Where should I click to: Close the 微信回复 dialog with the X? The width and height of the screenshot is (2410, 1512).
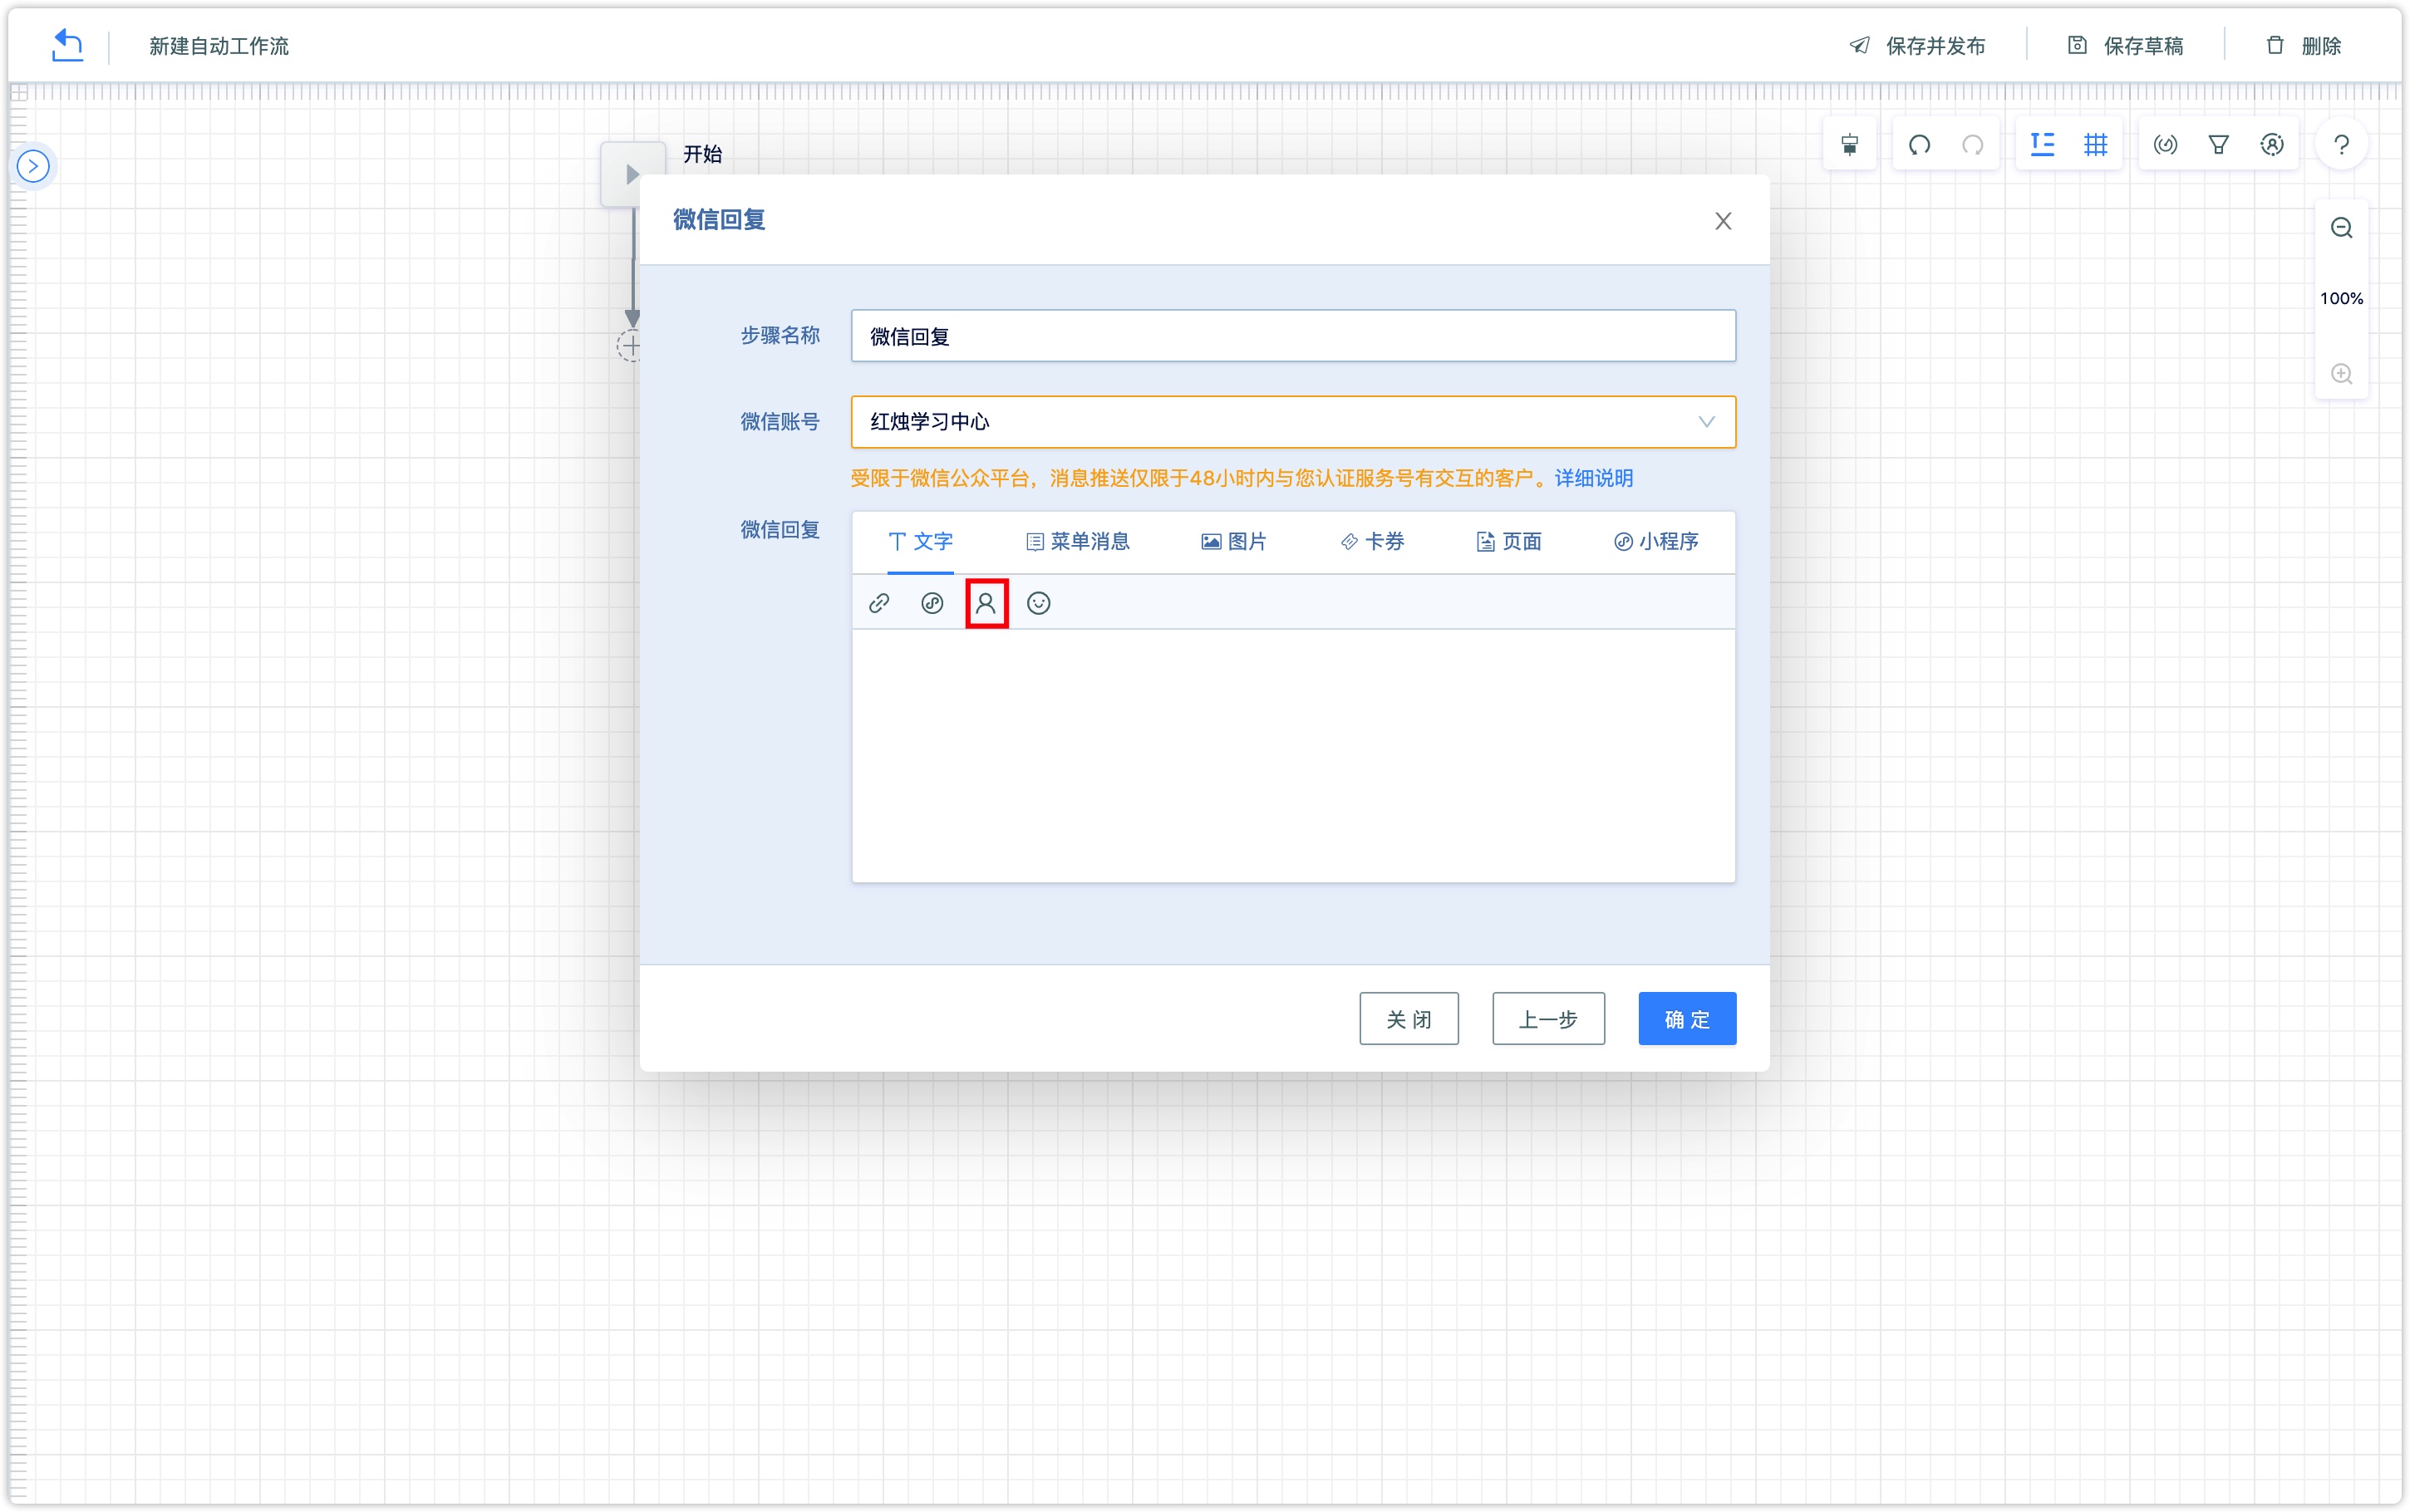pos(1722,221)
